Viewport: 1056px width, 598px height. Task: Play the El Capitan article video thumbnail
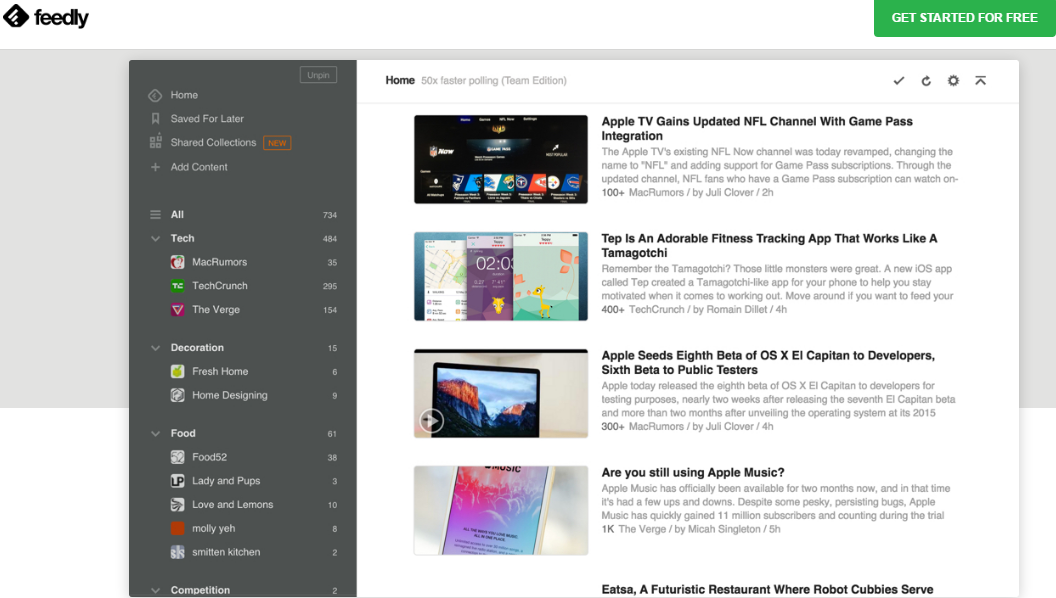431,421
